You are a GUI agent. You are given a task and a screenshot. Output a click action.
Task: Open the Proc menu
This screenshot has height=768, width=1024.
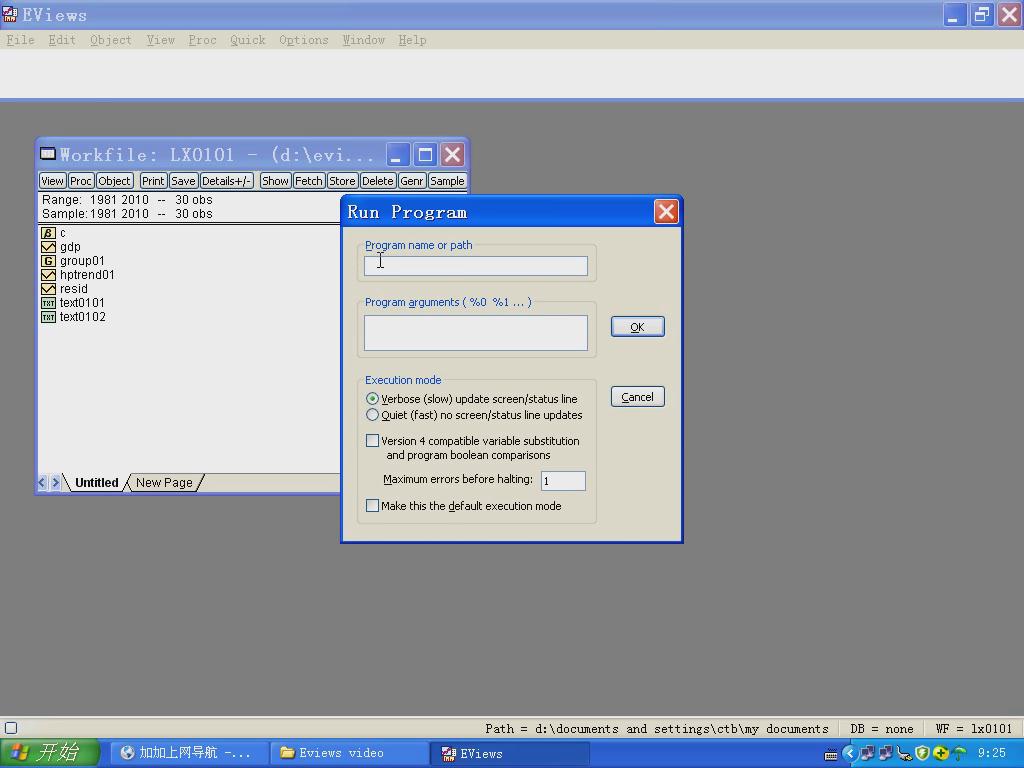coord(202,40)
